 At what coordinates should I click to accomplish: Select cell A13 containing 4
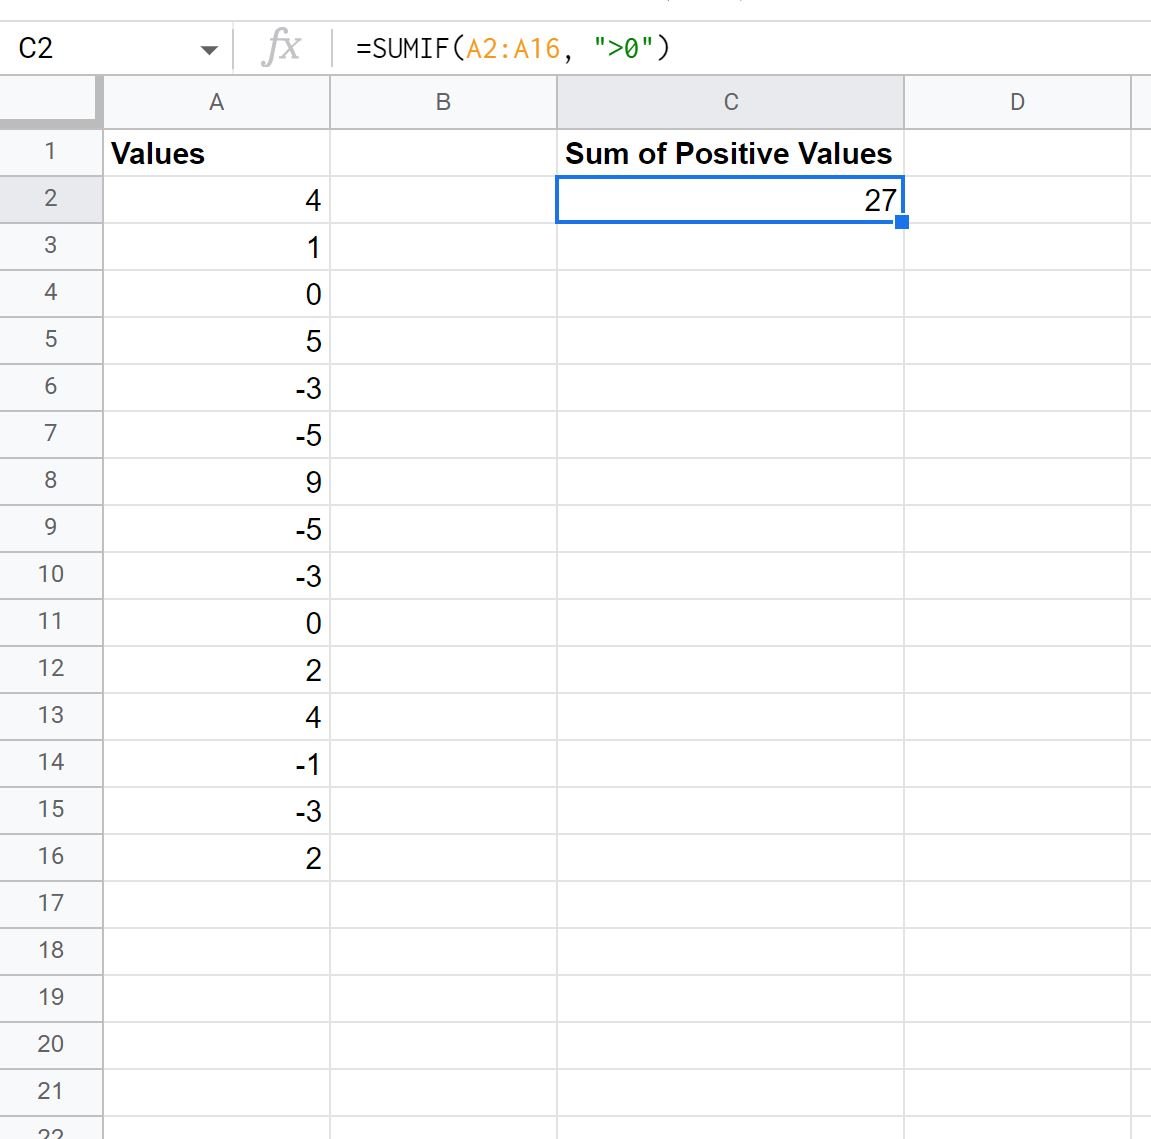click(x=217, y=716)
